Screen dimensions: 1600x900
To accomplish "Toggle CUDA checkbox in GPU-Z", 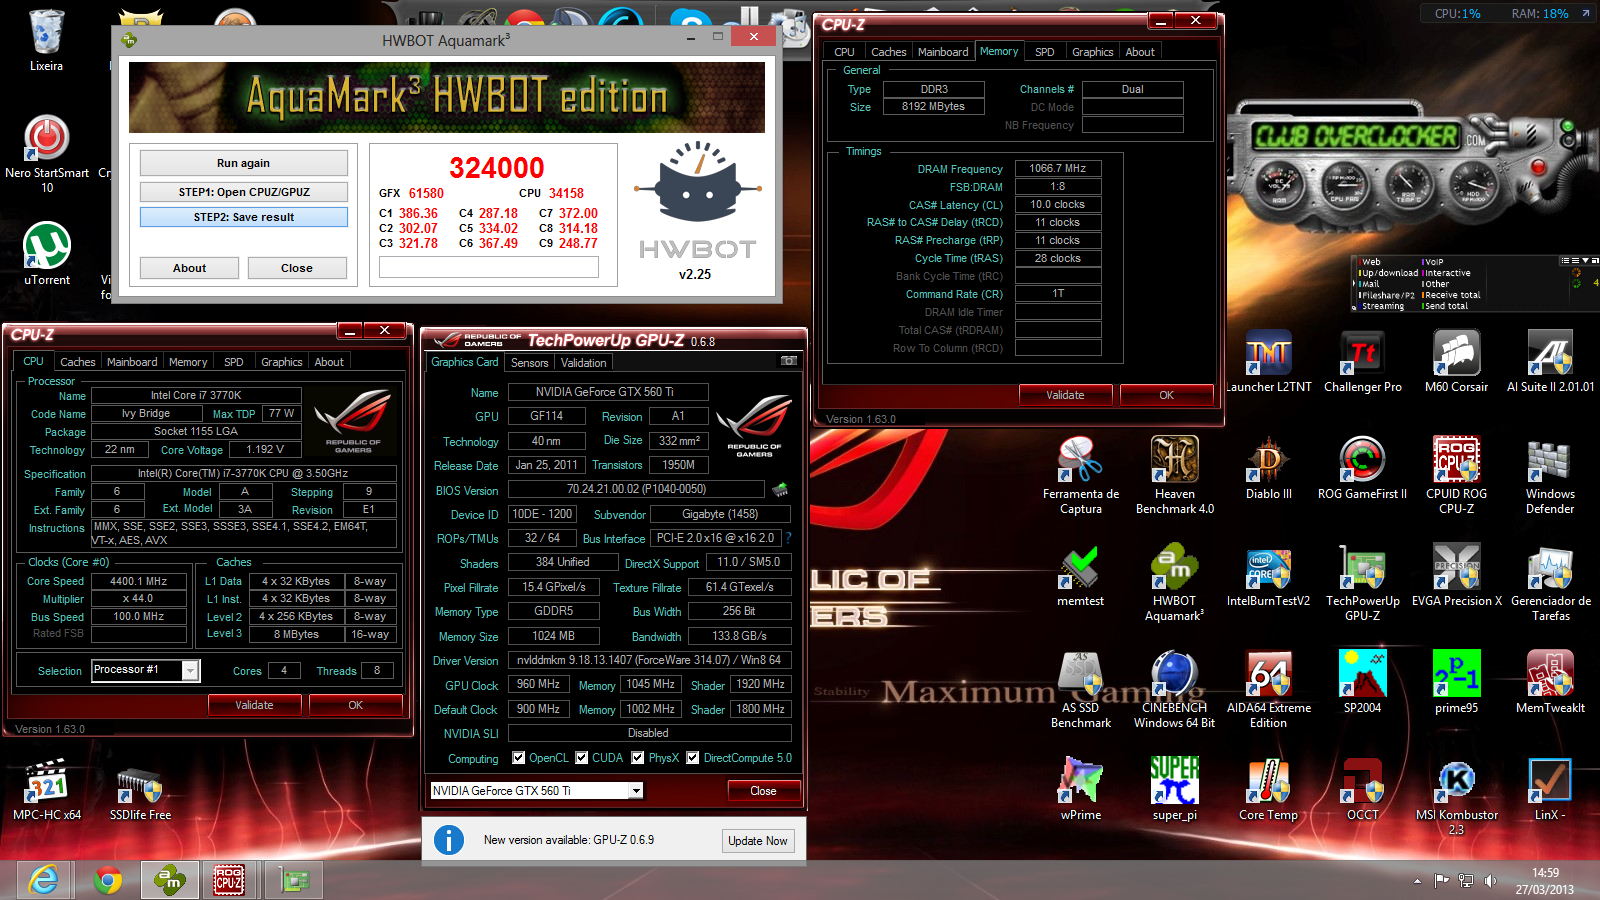I will pos(582,758).
